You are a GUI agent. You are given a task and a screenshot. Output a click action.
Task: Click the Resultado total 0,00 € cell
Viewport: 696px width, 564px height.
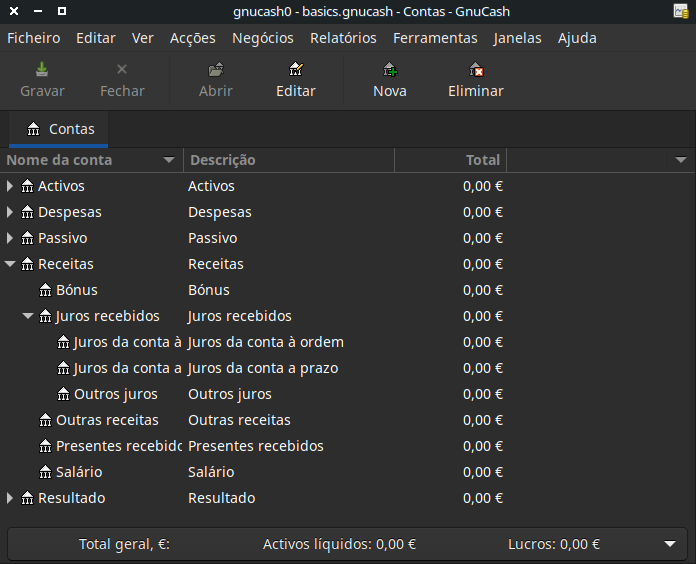[x=483, y=498]
